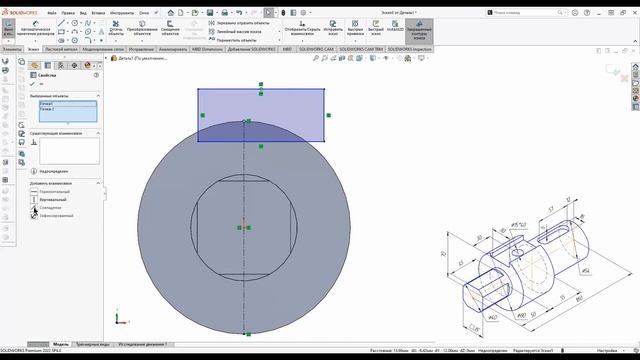Add Coincident relation
This screenshot has width=640, height=360.
point(46,208)
